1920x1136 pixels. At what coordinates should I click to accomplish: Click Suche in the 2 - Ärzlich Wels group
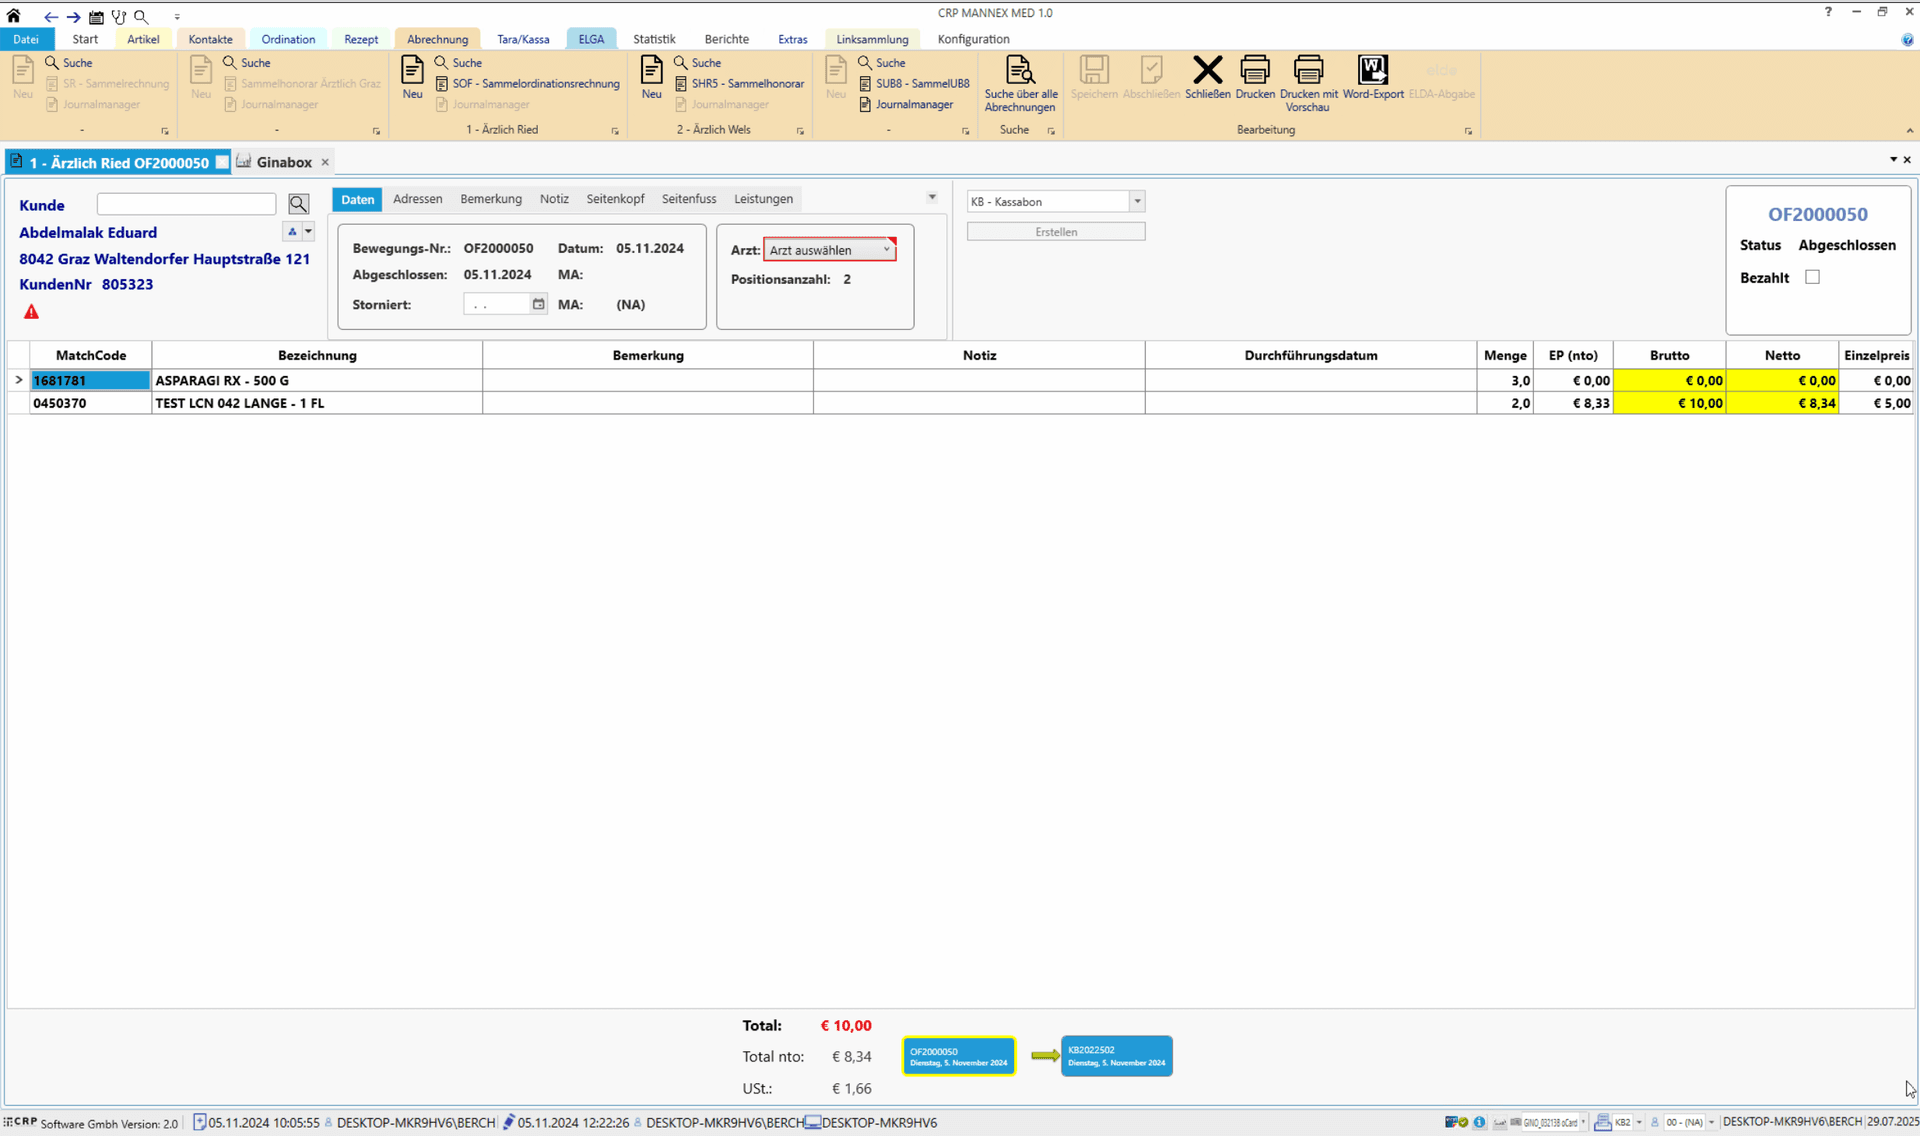point(698,63)
